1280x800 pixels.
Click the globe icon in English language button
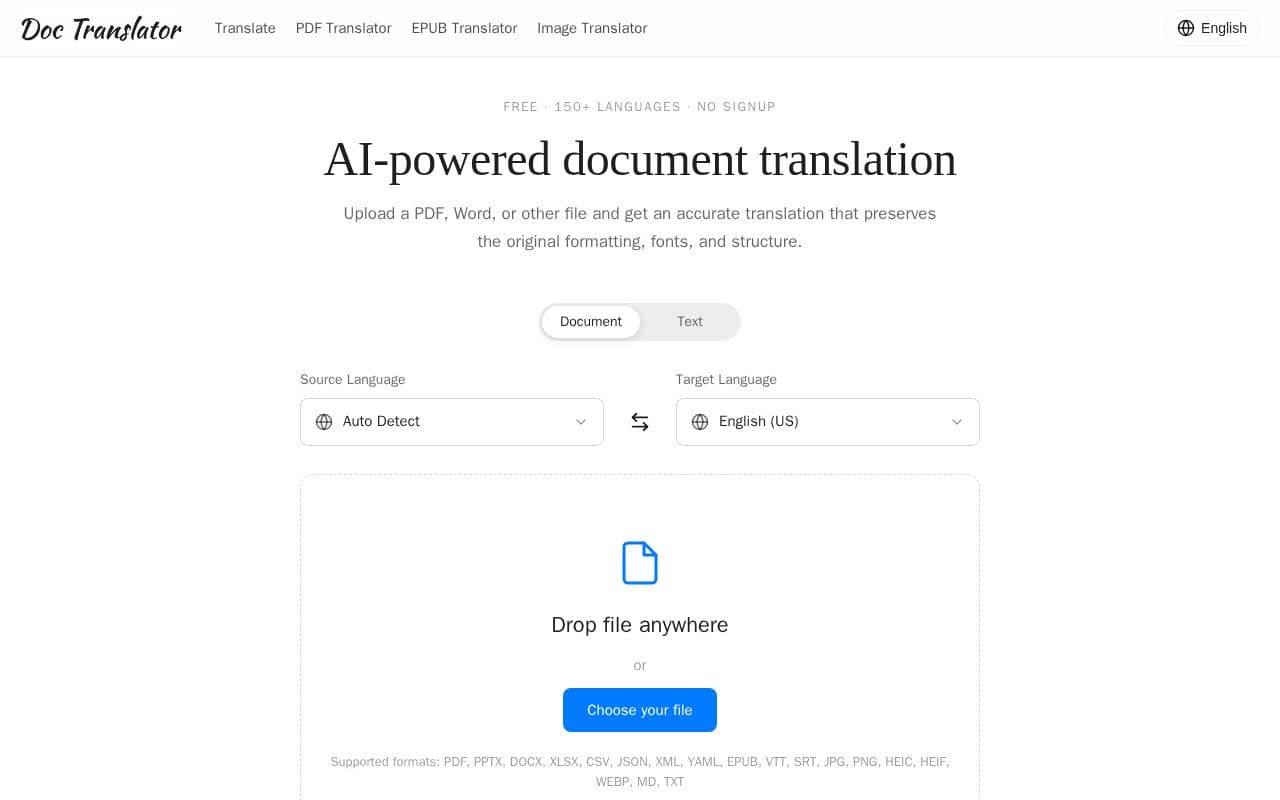(x=1186, y=28)
